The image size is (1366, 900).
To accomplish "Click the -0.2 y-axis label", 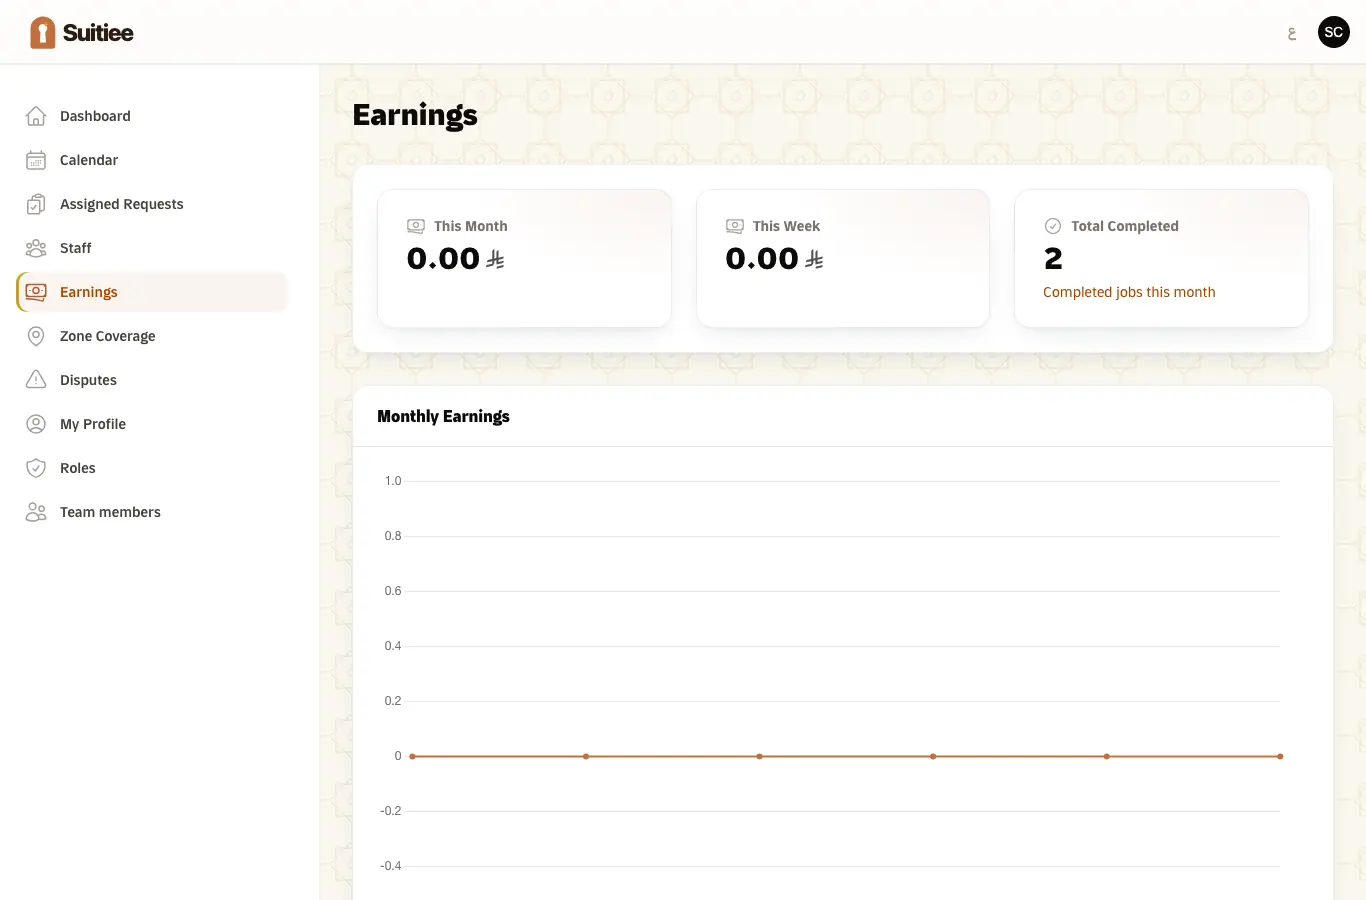I will pos(391,811).
